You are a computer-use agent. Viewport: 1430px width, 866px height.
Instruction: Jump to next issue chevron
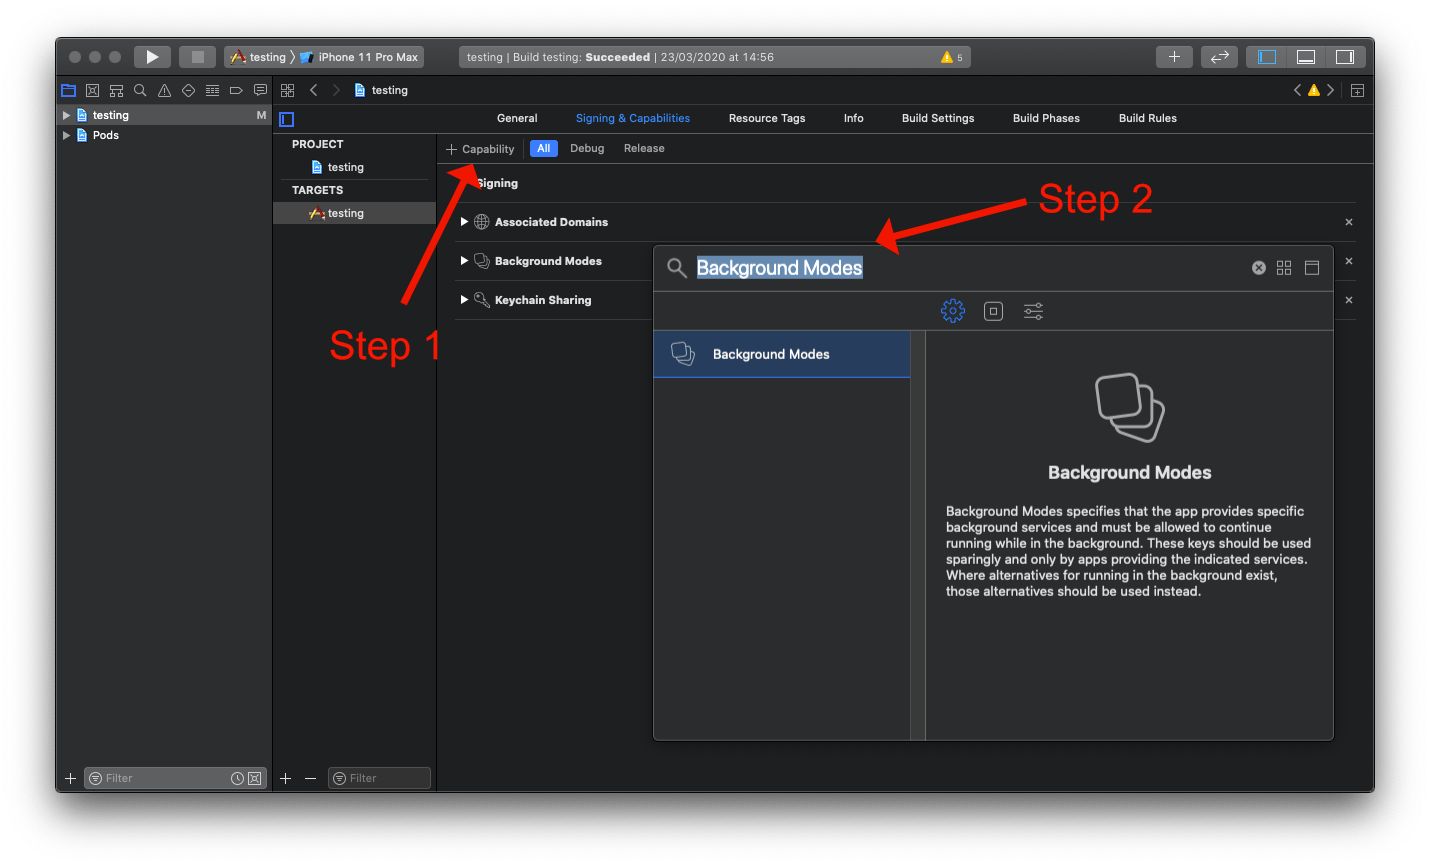[1330, 90]
